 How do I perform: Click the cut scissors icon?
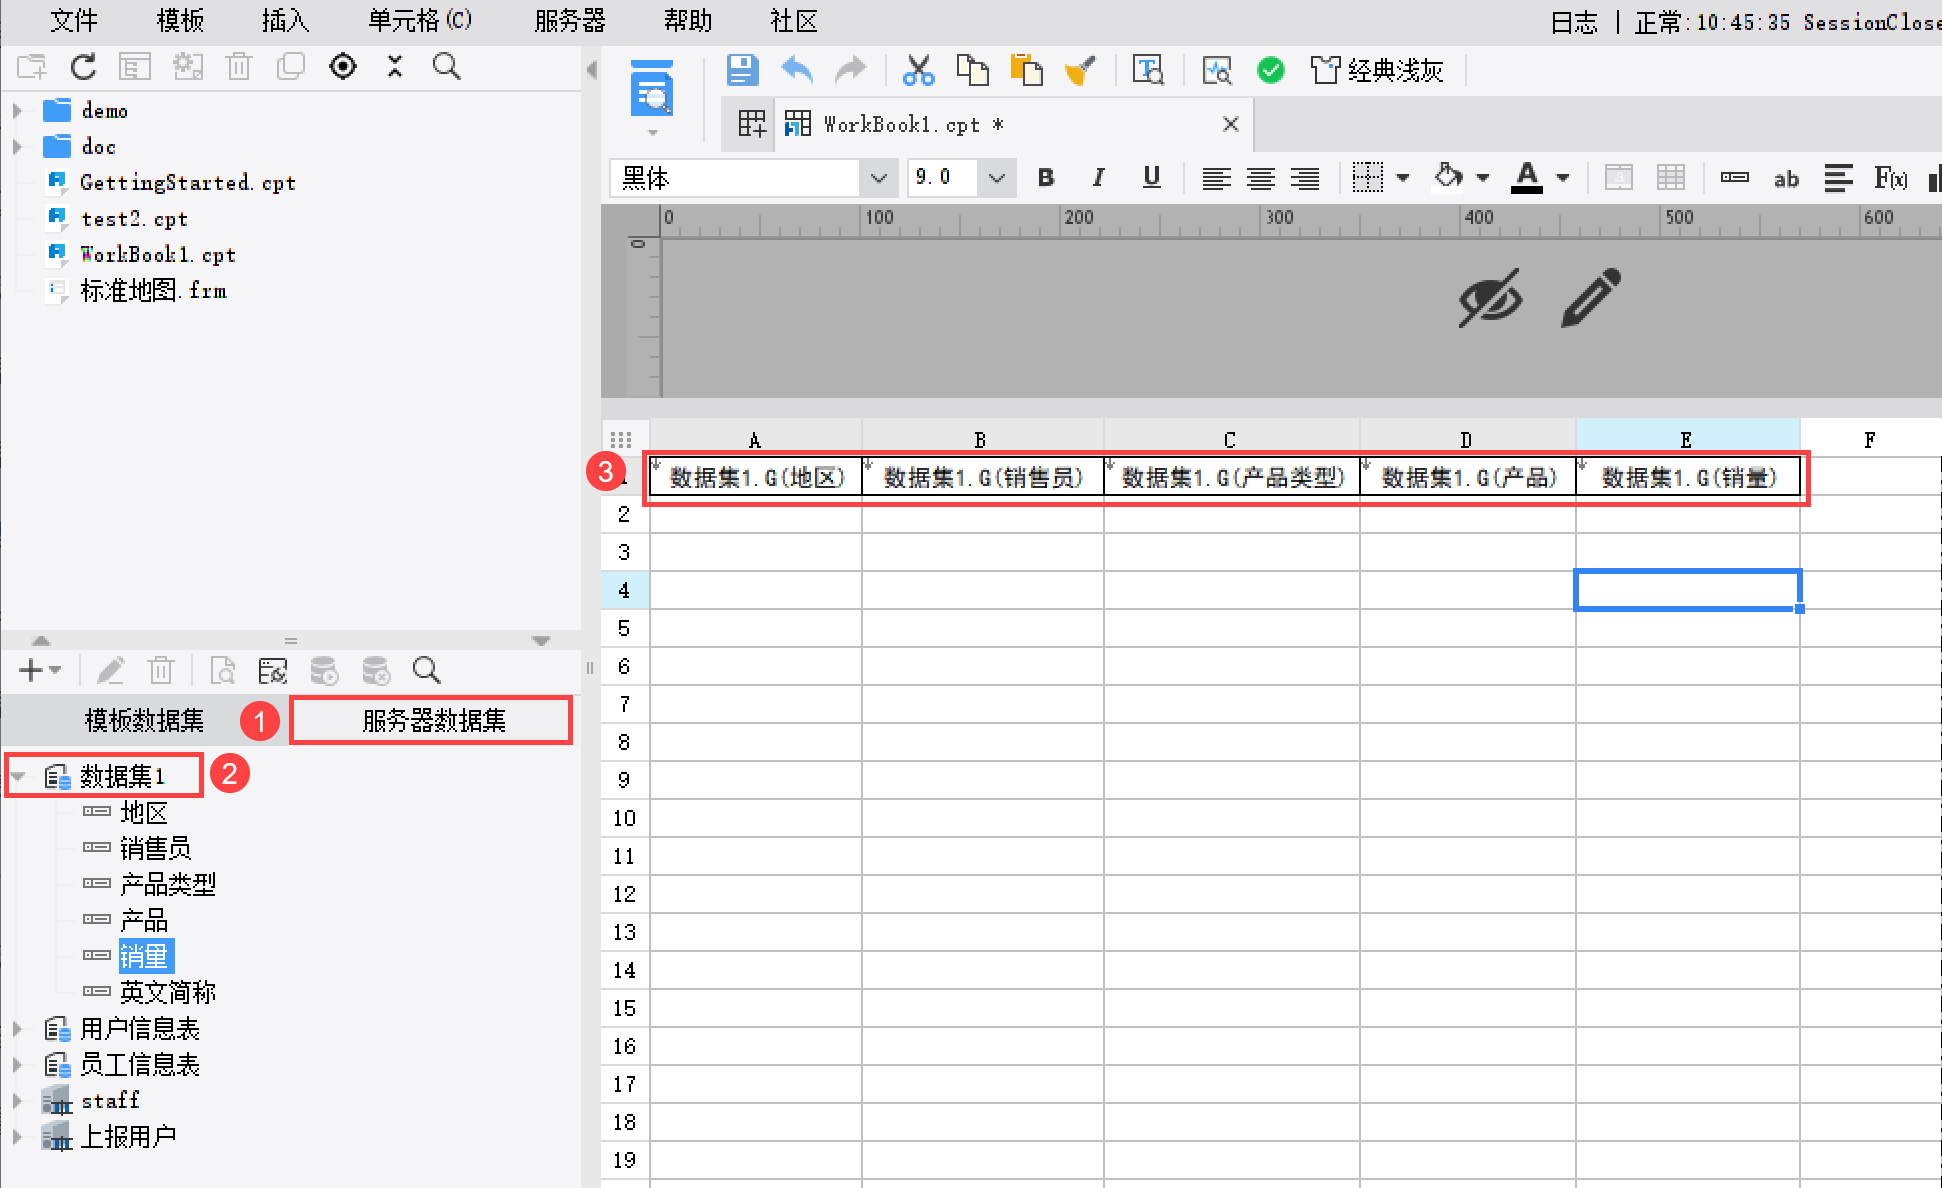pyautogui.click(x=918, y=70)
